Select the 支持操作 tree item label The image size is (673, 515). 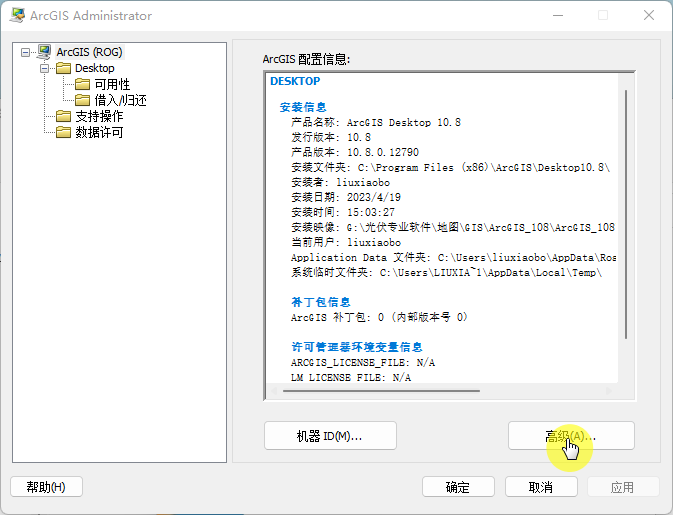[x=99, y=116]
